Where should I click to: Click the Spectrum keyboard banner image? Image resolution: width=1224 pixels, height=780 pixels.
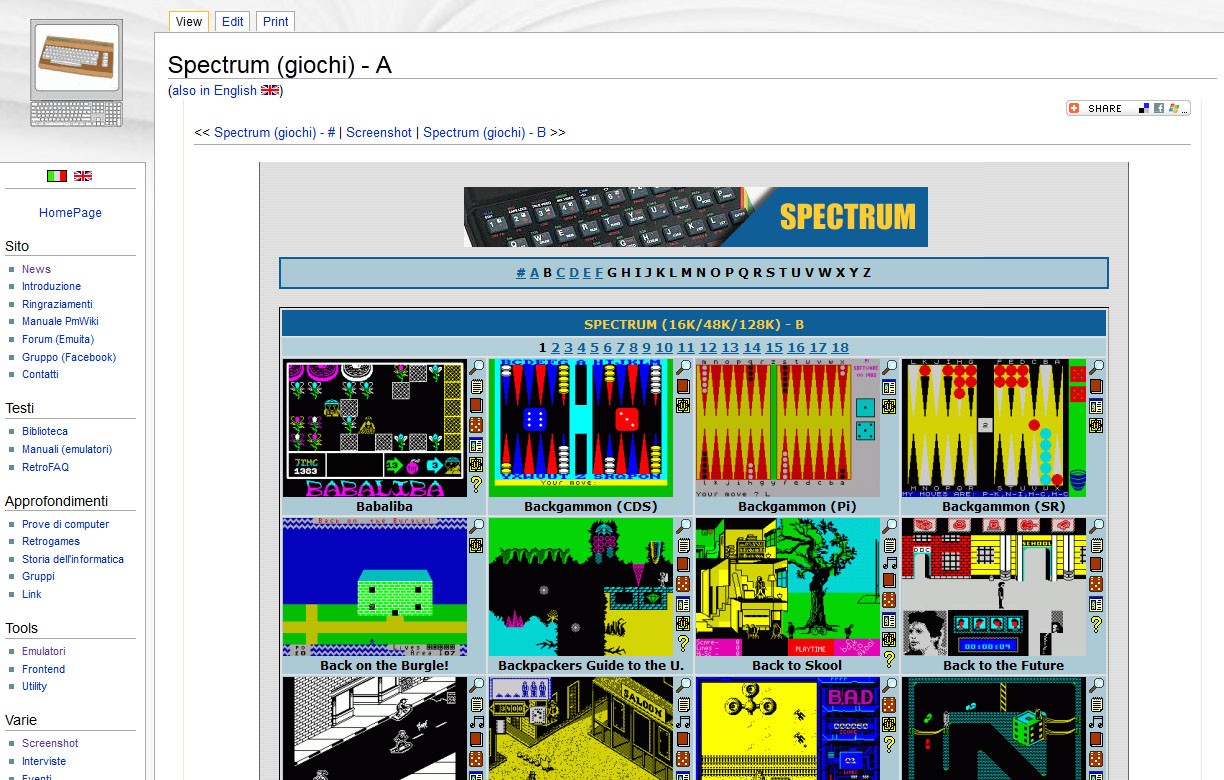pyautogui.click(x=696, y=217)
